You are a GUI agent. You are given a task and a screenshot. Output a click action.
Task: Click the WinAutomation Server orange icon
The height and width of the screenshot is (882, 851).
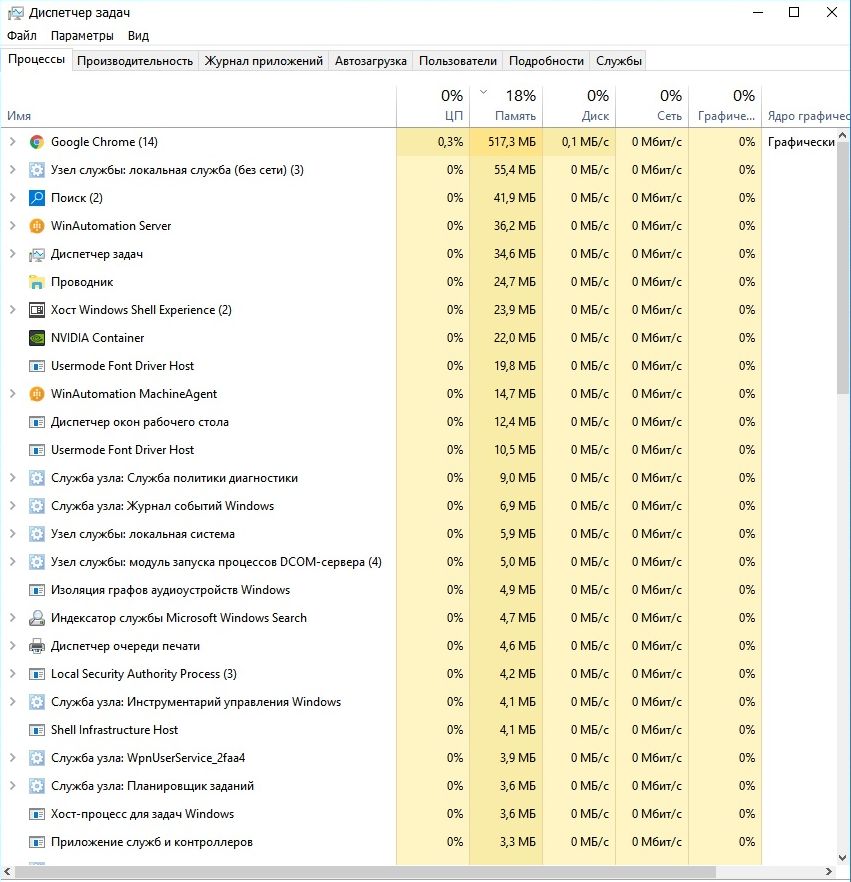click(37, 226)
